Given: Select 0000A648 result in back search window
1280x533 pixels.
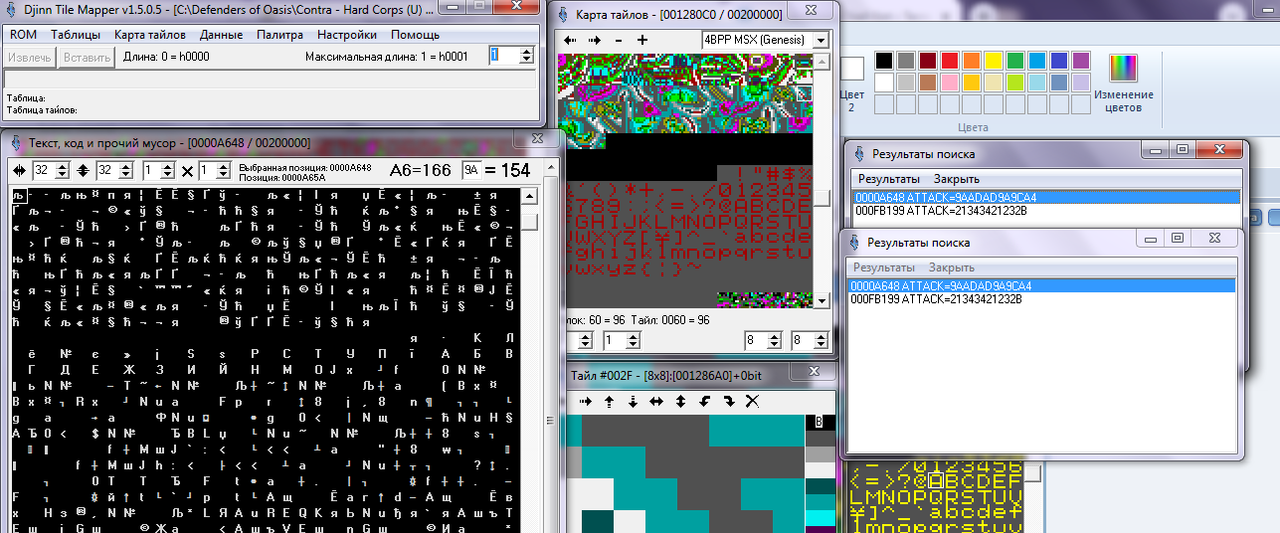Looking at the screenshot, I should pyautogui.click(x=1046, y=198).
